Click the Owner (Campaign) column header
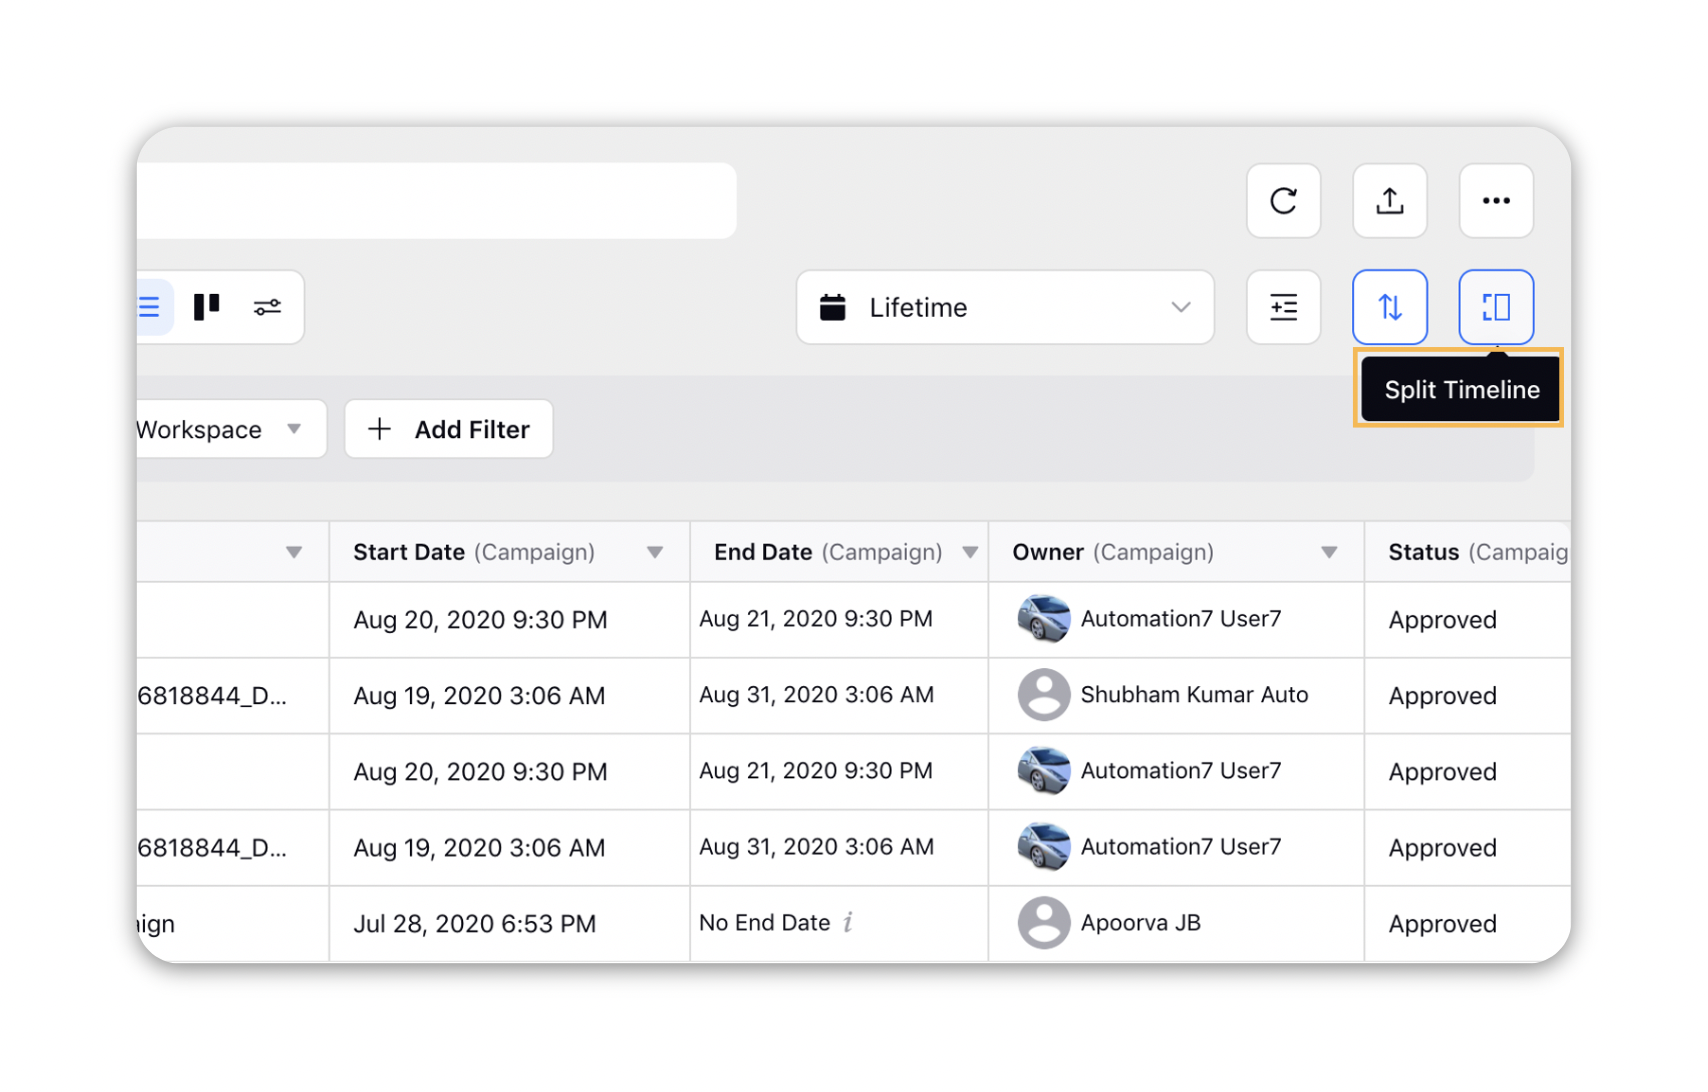 click(1176, 552)
